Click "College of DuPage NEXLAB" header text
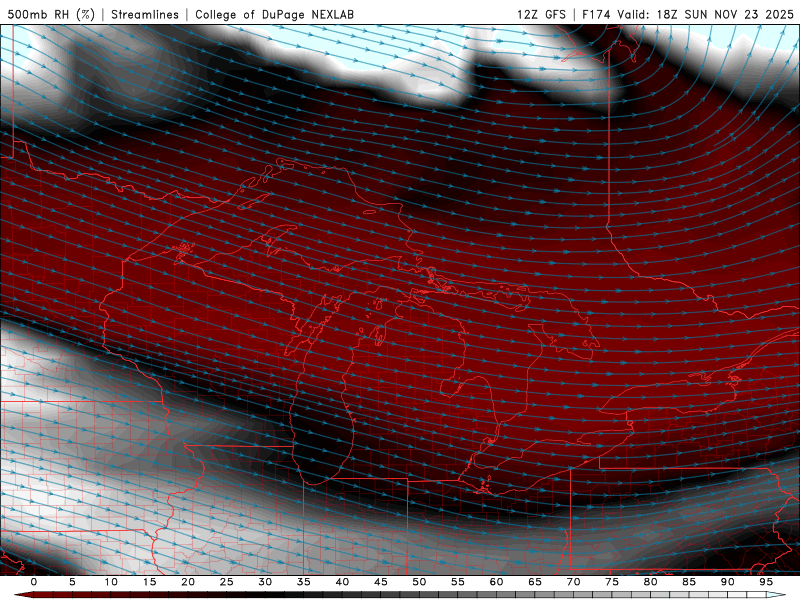 (274, 14)
